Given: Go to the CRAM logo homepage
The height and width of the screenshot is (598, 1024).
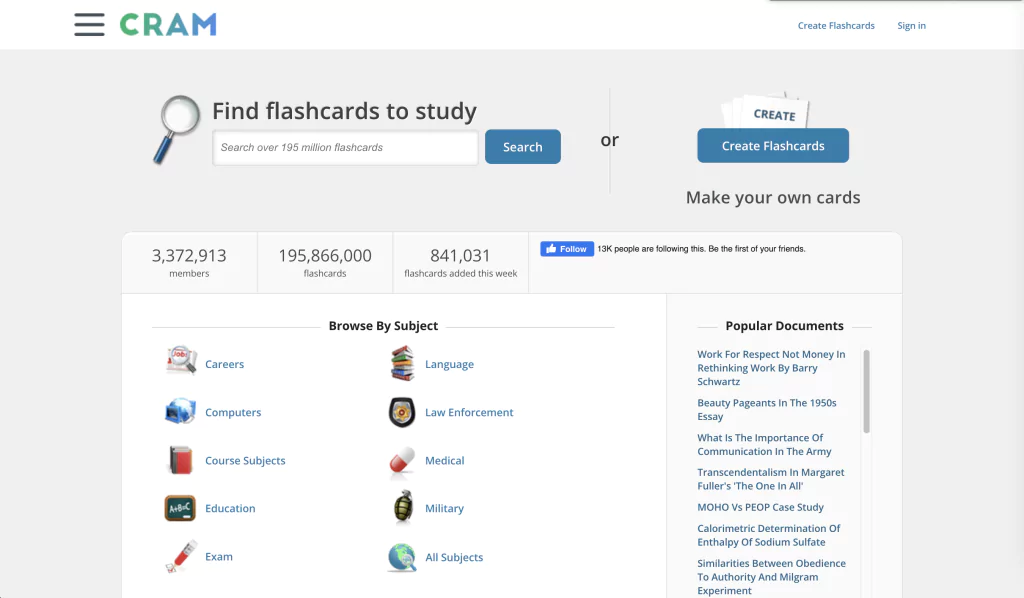Looking at the screenshot, I should point(168,25).
